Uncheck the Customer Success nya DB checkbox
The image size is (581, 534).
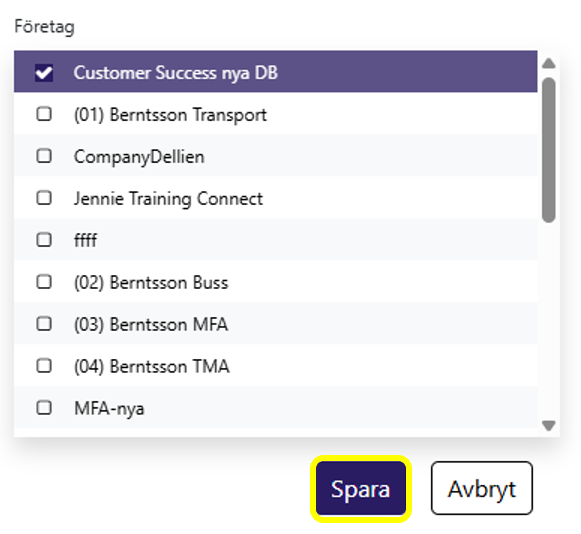point(44,72)
